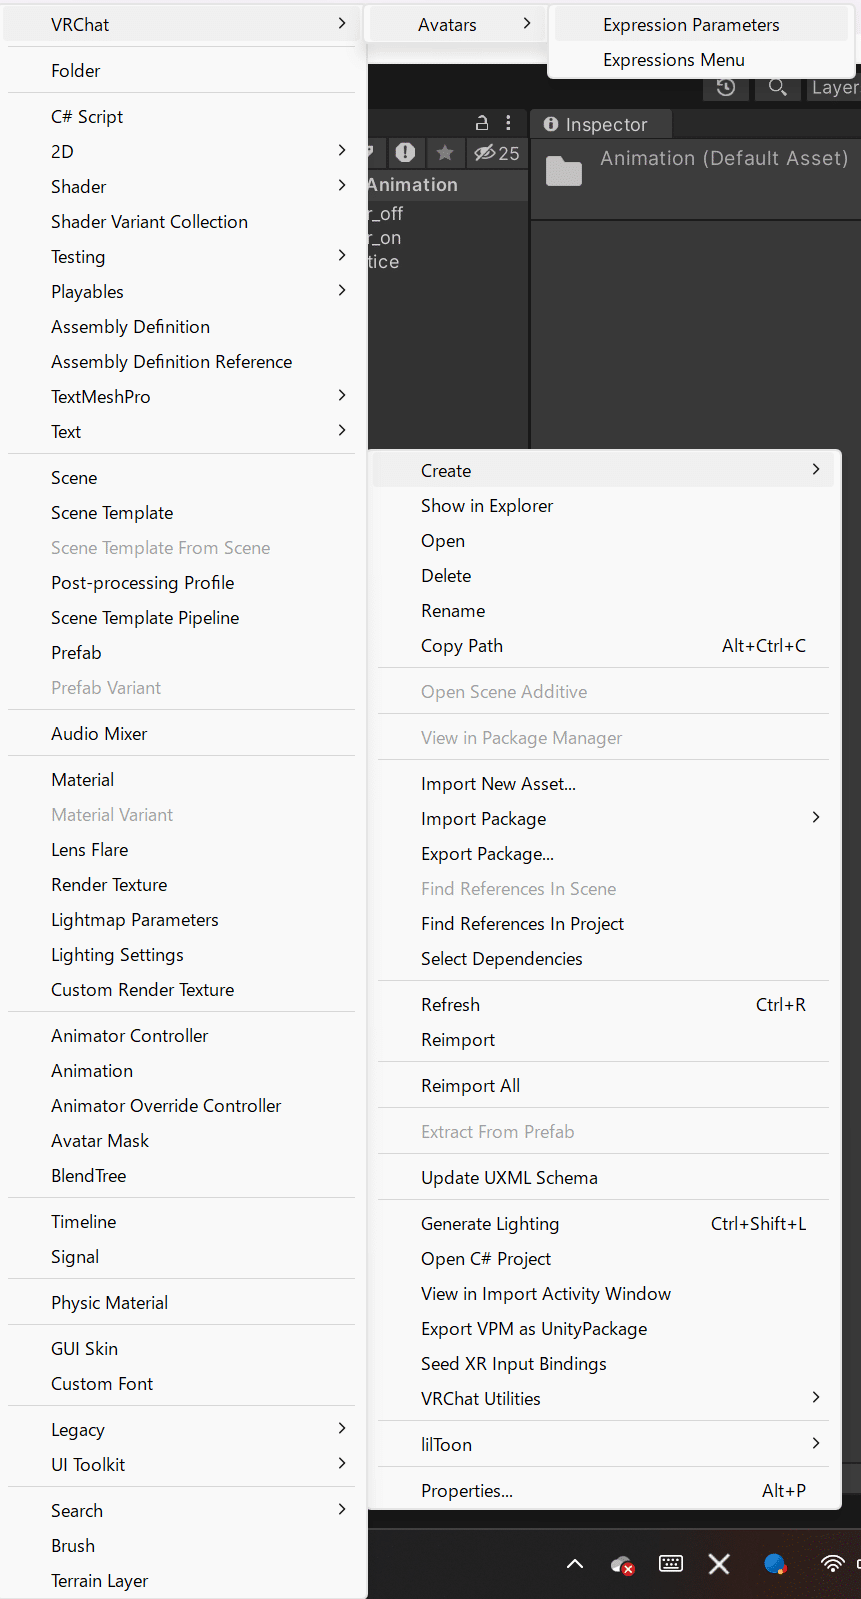The height and width of the screenshot is (1599, 861).
Task: Toggle the Project panel lock icon
Action: (x=482, y=123)
